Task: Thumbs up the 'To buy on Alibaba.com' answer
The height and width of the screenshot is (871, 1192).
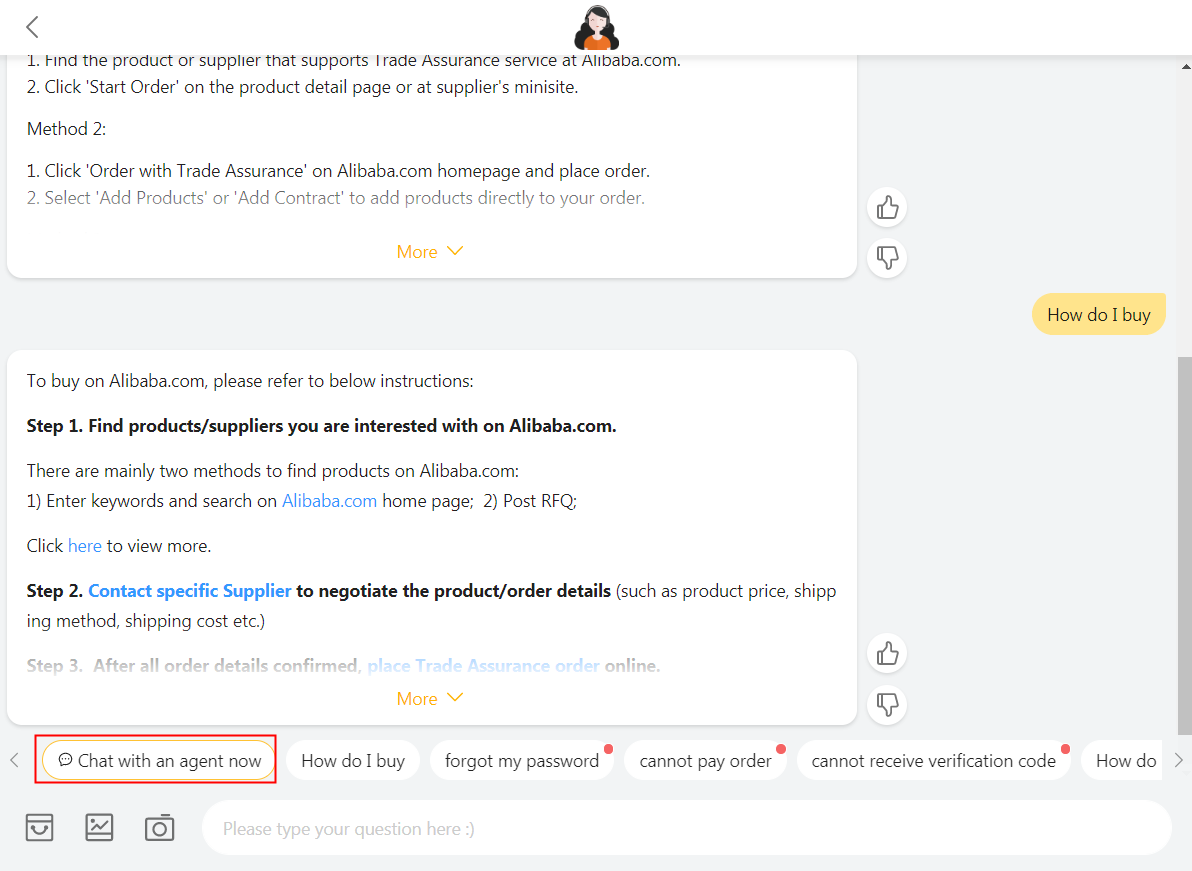Action: (887, 654)
